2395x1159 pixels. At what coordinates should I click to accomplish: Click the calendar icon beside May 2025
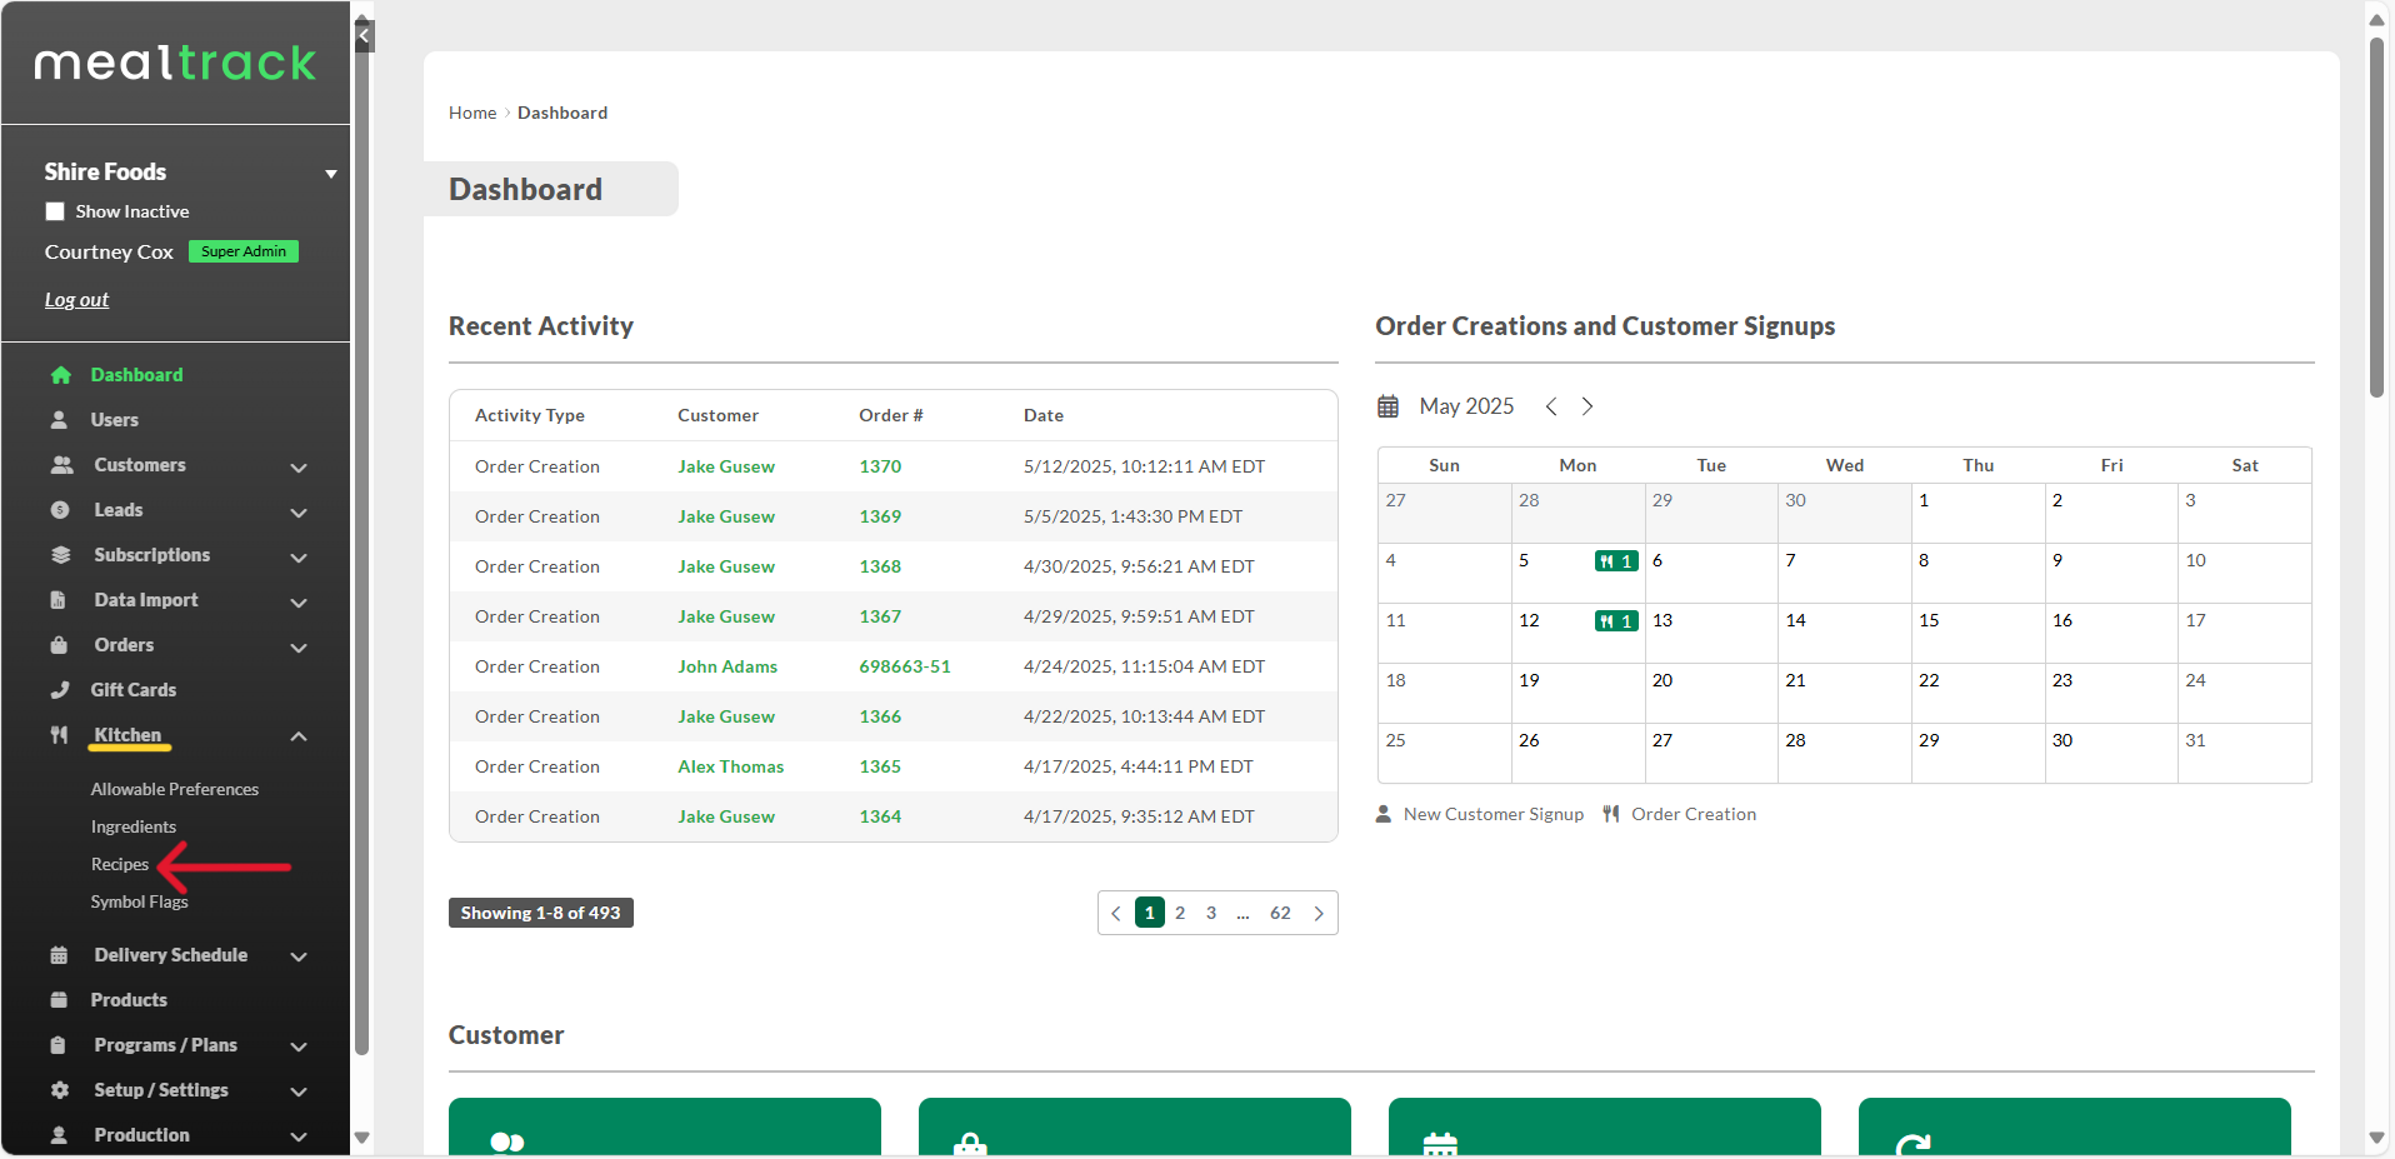(1388, 406)
